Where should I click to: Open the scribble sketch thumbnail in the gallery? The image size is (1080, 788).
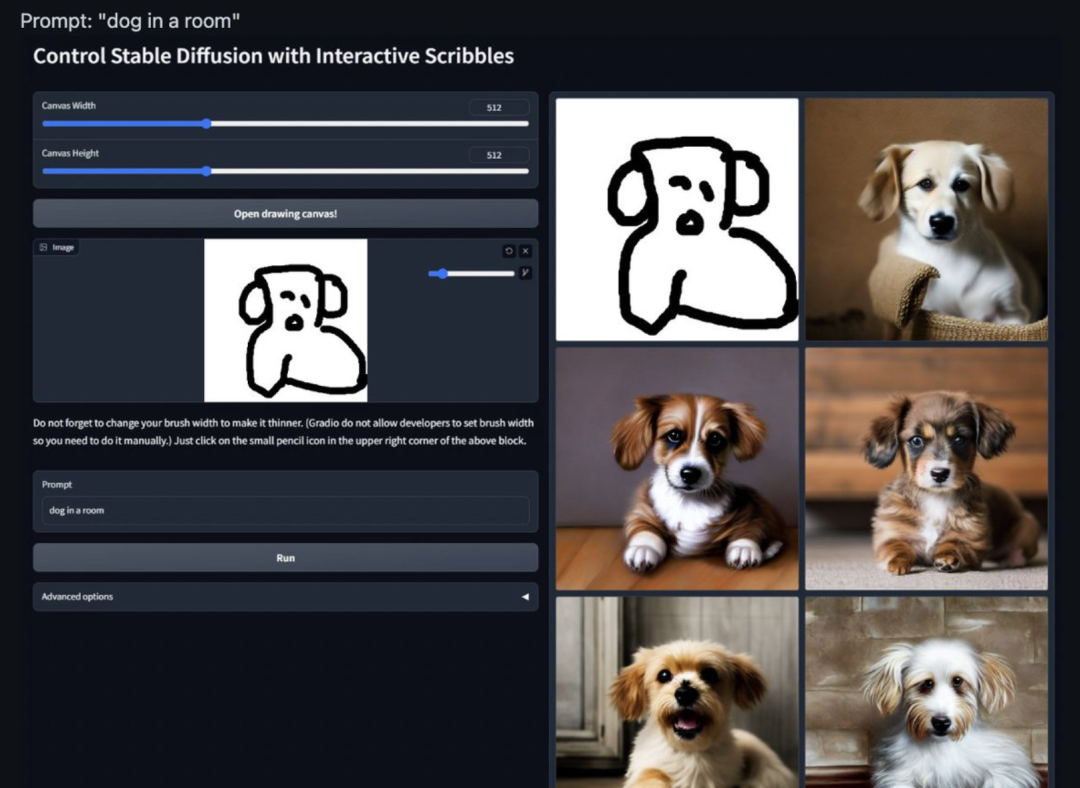(x=677, y=219)
